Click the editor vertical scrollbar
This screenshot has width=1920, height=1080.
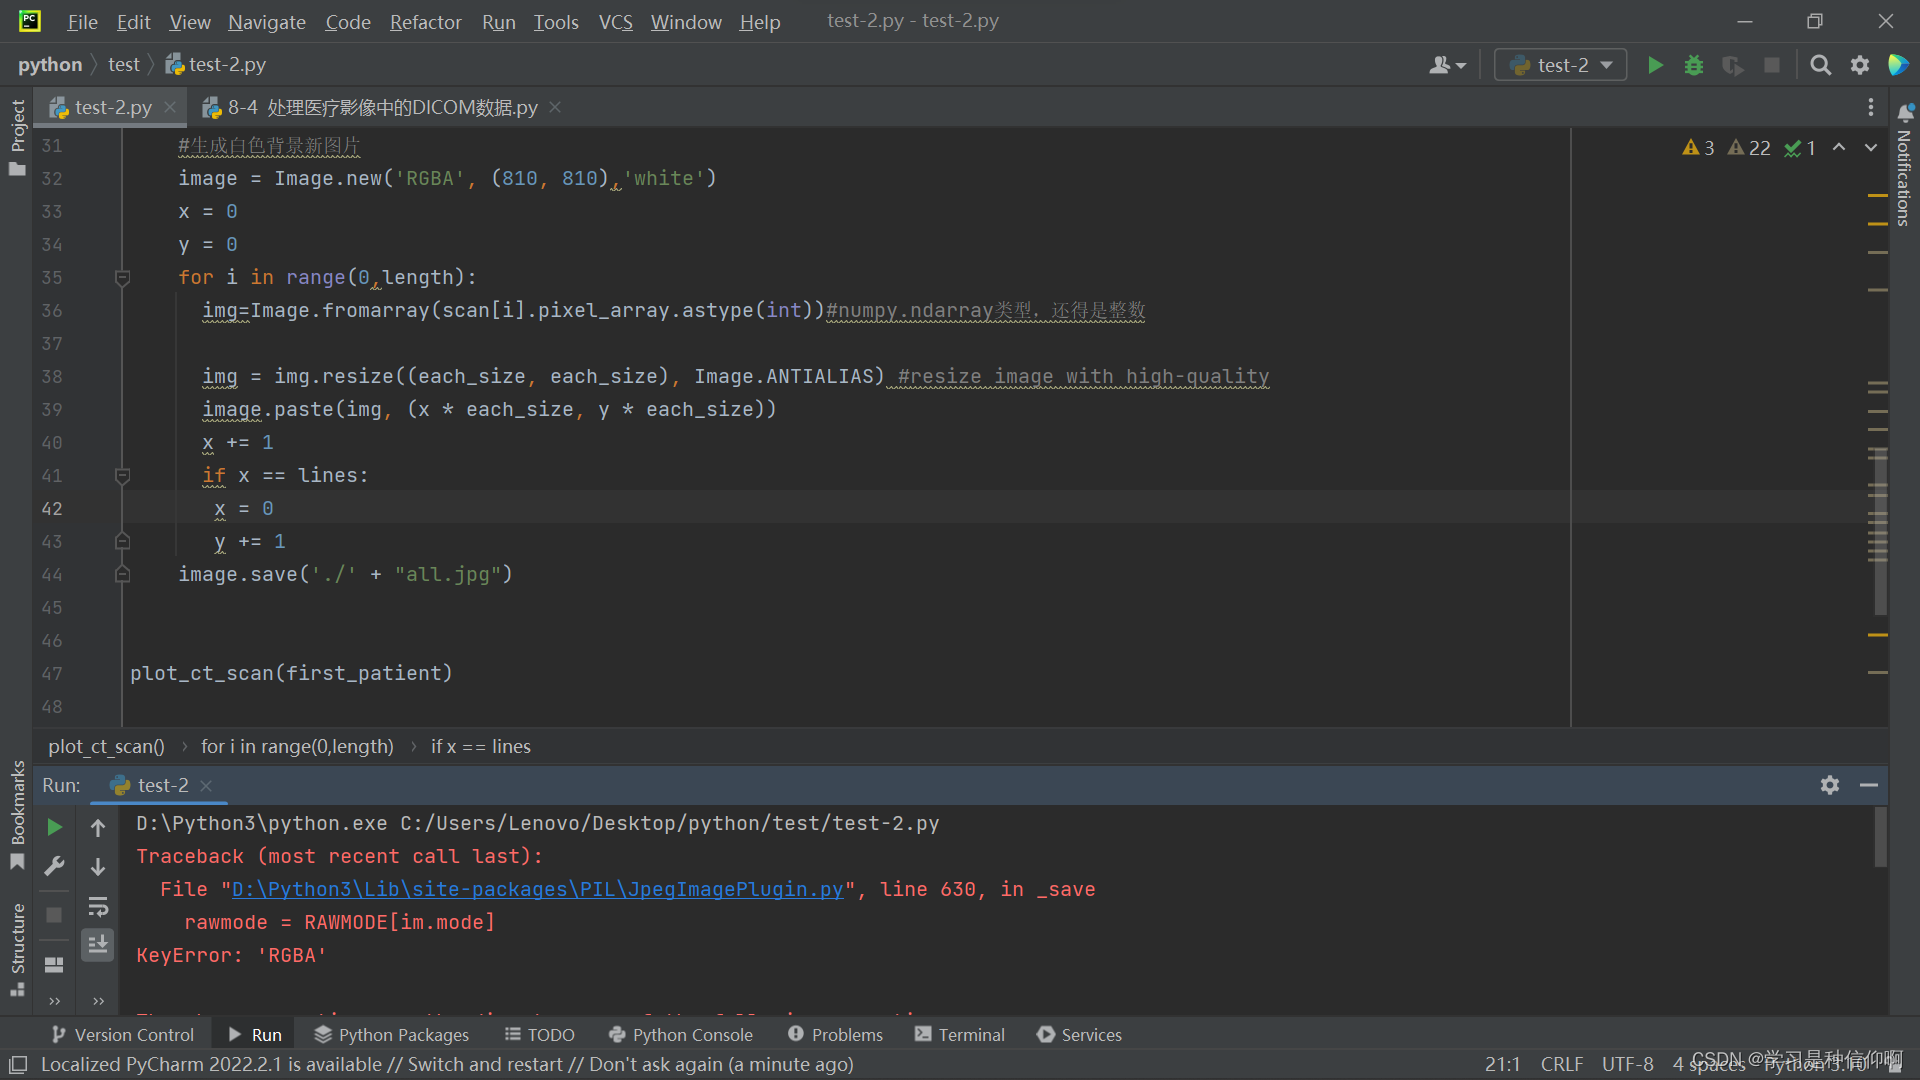pos(1880,530)
